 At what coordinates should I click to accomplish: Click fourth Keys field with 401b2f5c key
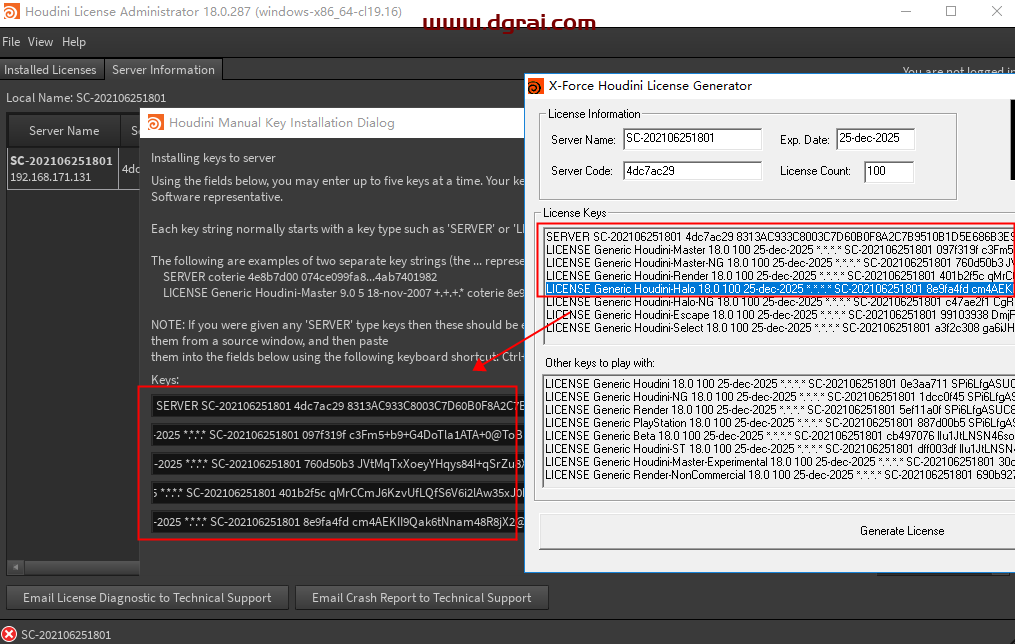[x=337, y=493]
